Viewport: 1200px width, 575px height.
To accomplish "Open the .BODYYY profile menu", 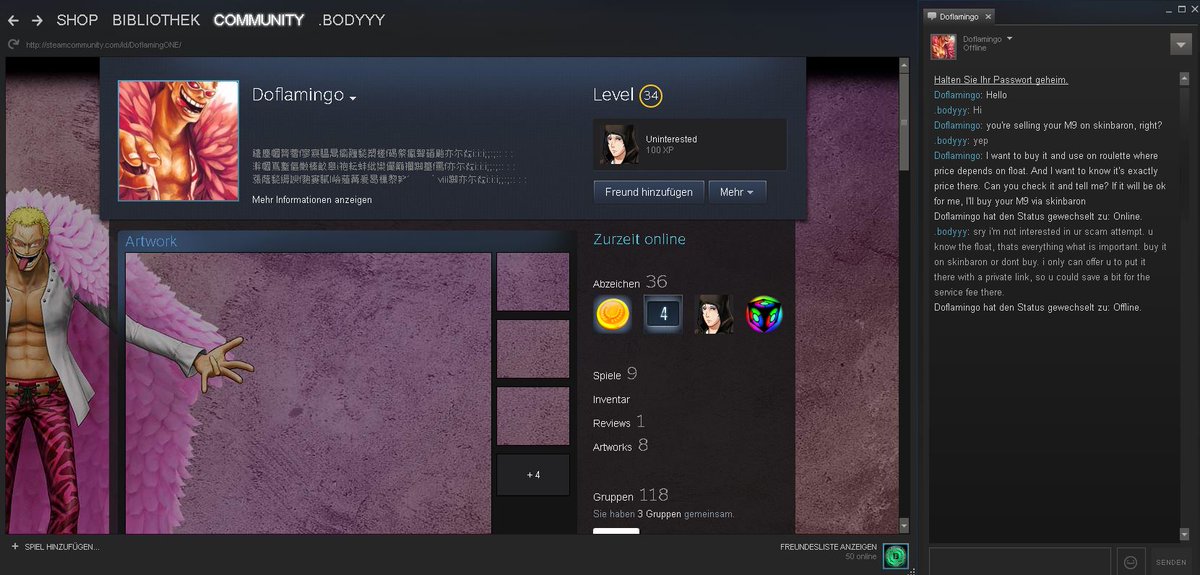I will pyautogui.click(x=351, y=20).
